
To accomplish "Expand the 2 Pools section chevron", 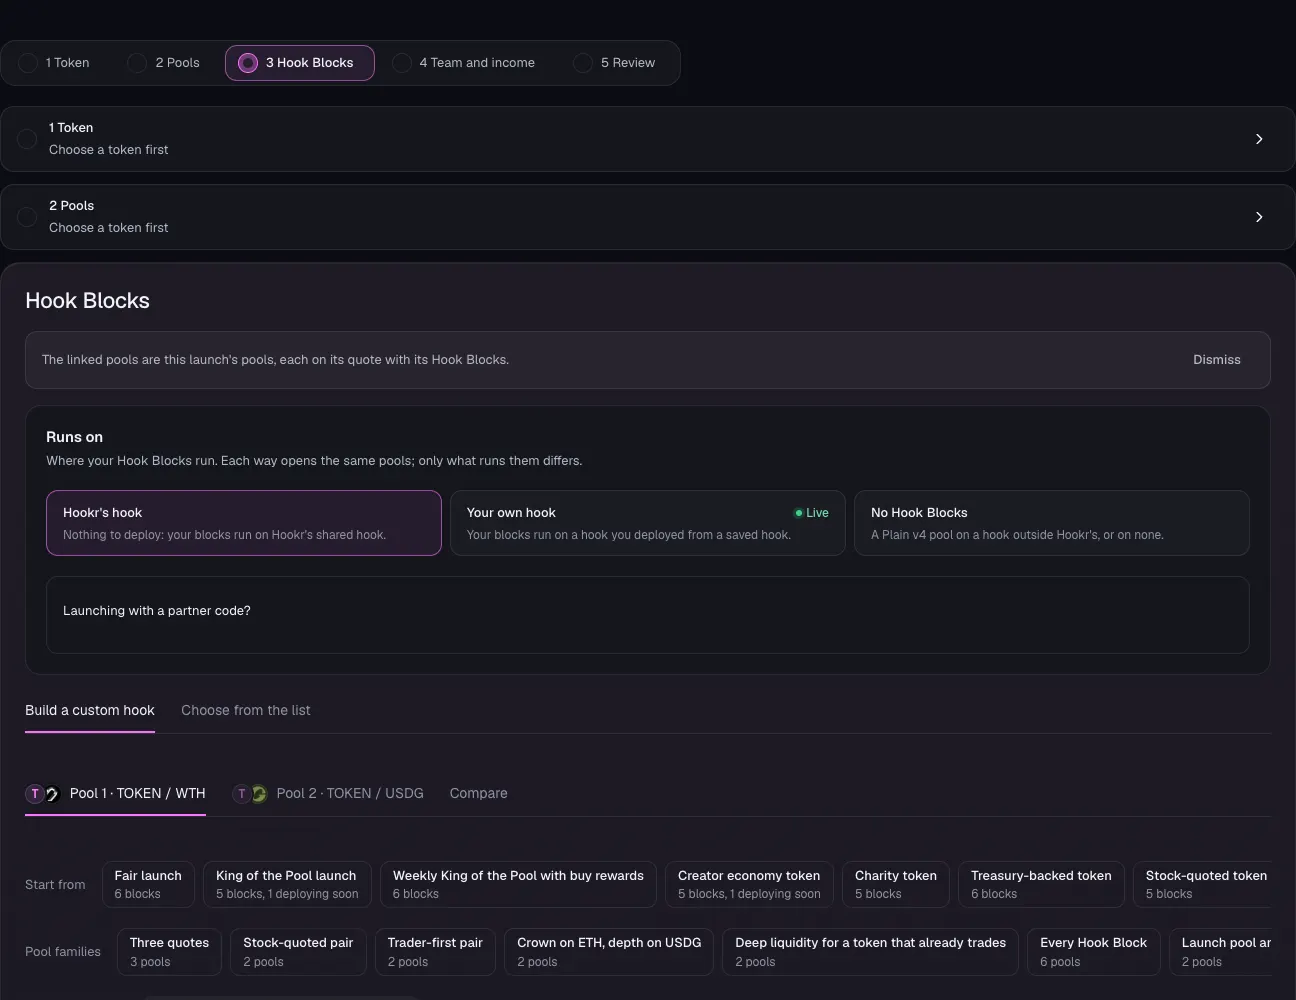I will coord(1259,217).
